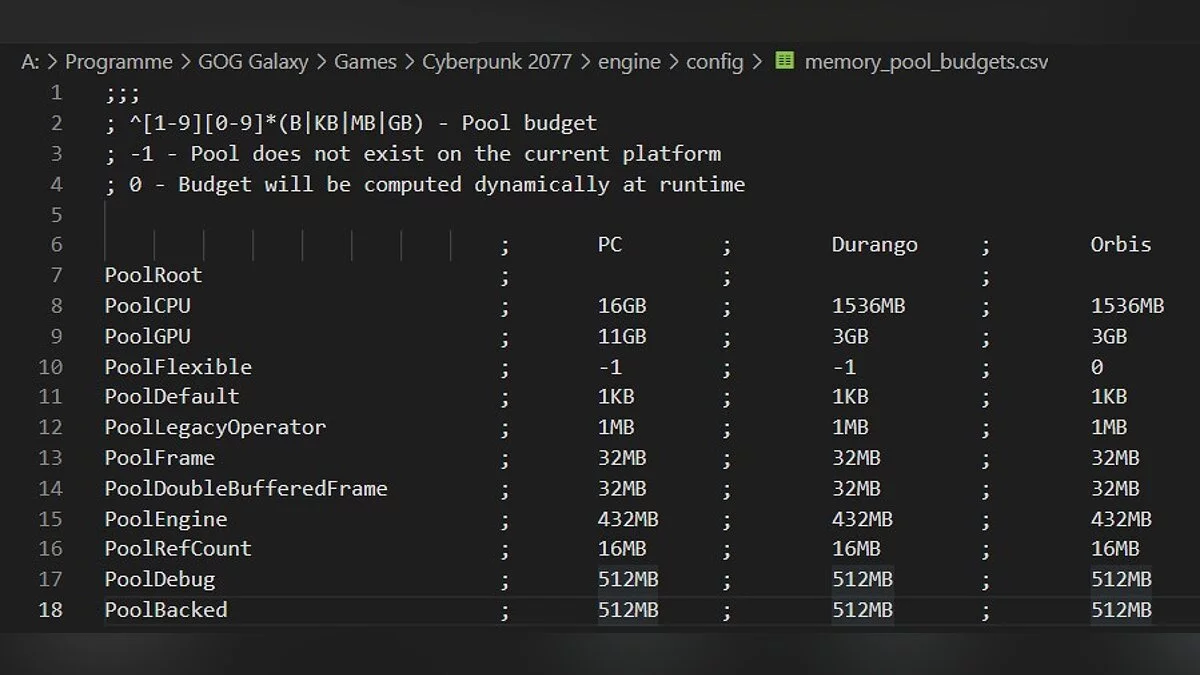Click the CSV file icon in the breadcrumb

(786, 61)
